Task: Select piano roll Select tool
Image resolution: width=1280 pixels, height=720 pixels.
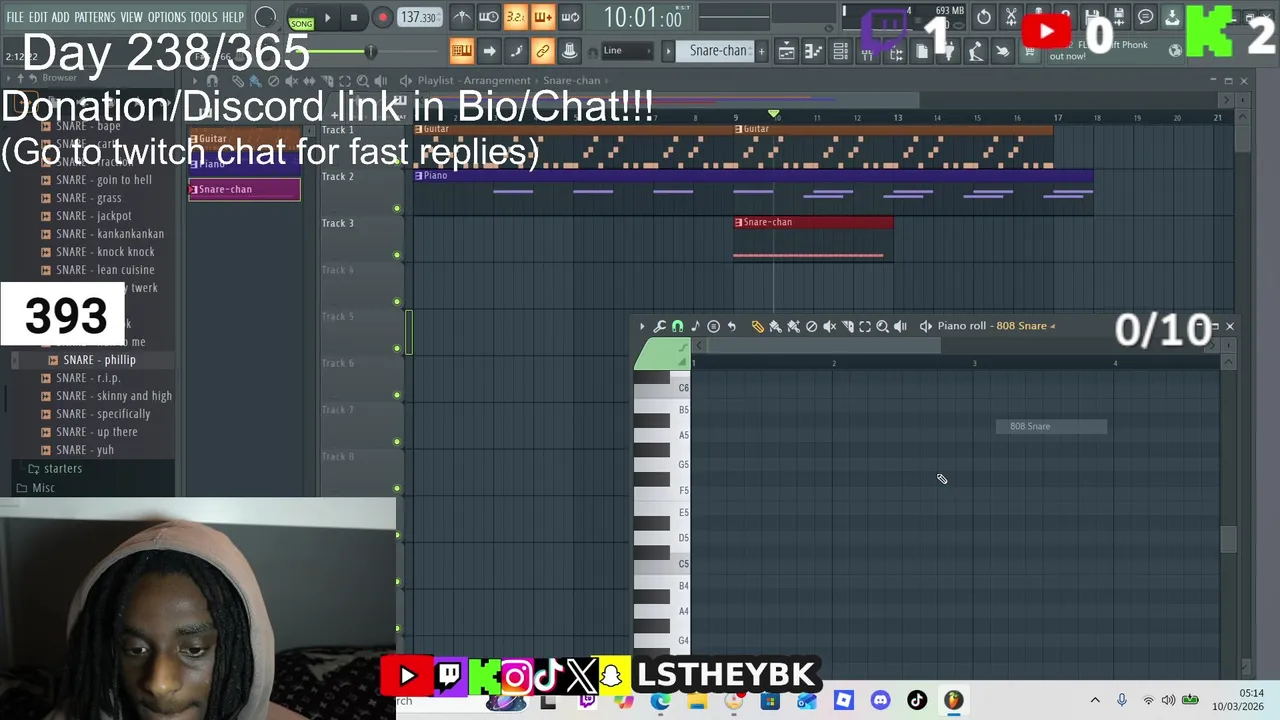Action: 865,326
